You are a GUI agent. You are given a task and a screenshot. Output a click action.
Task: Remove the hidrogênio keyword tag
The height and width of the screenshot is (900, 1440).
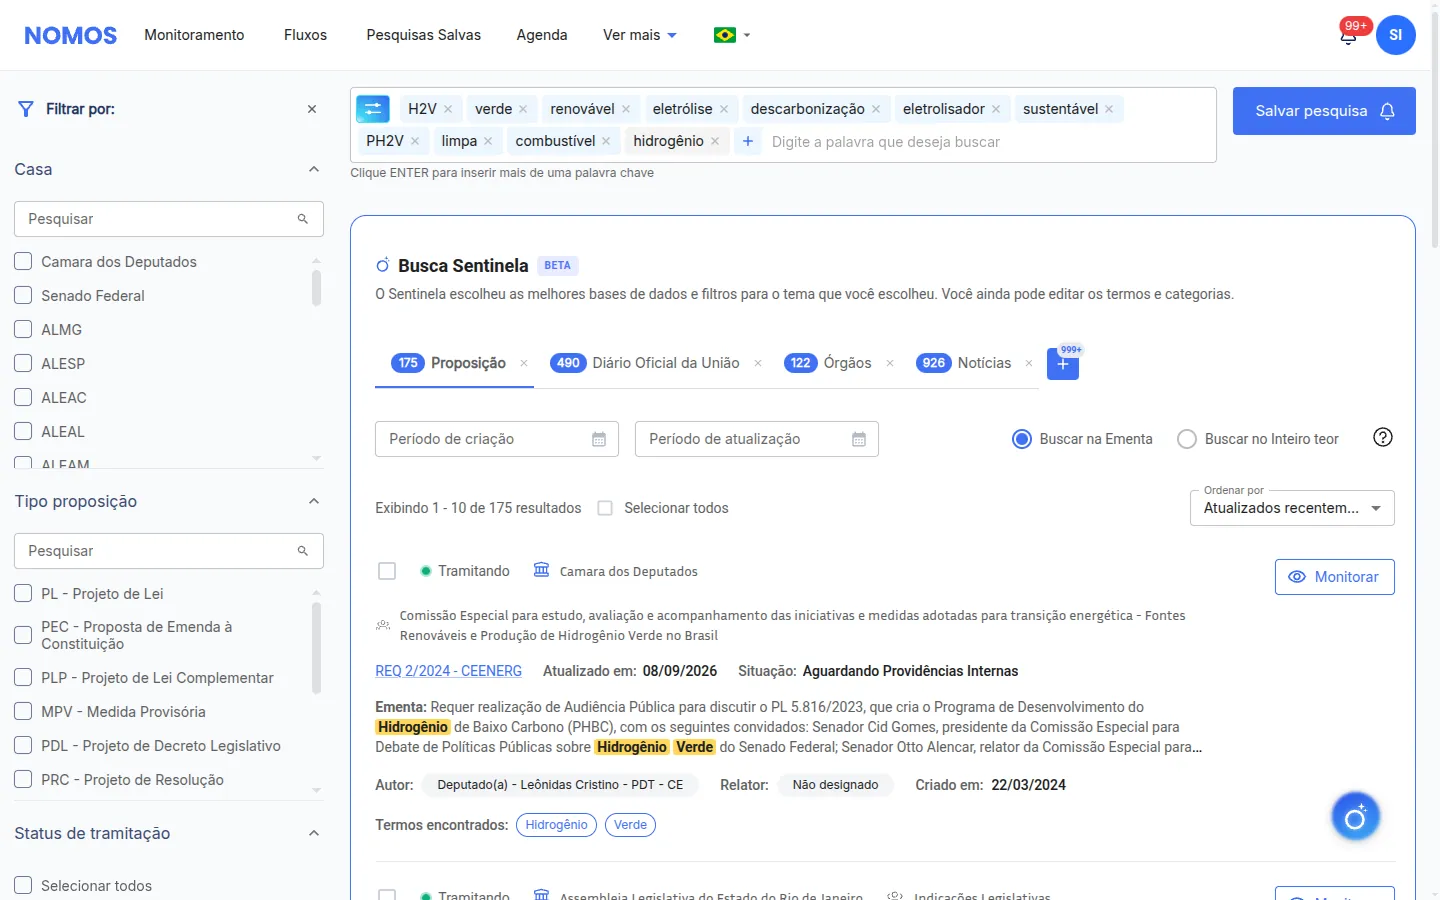tap(715, 141)
